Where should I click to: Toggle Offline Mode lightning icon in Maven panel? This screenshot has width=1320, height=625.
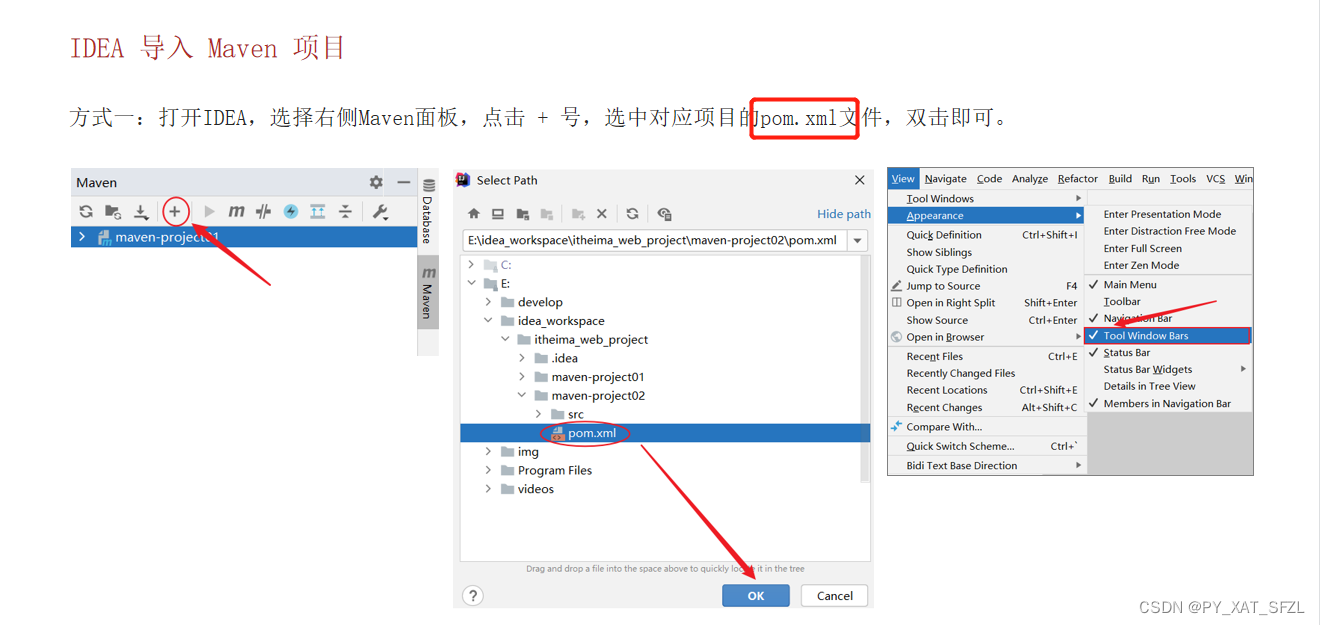(x=290, y=211)
